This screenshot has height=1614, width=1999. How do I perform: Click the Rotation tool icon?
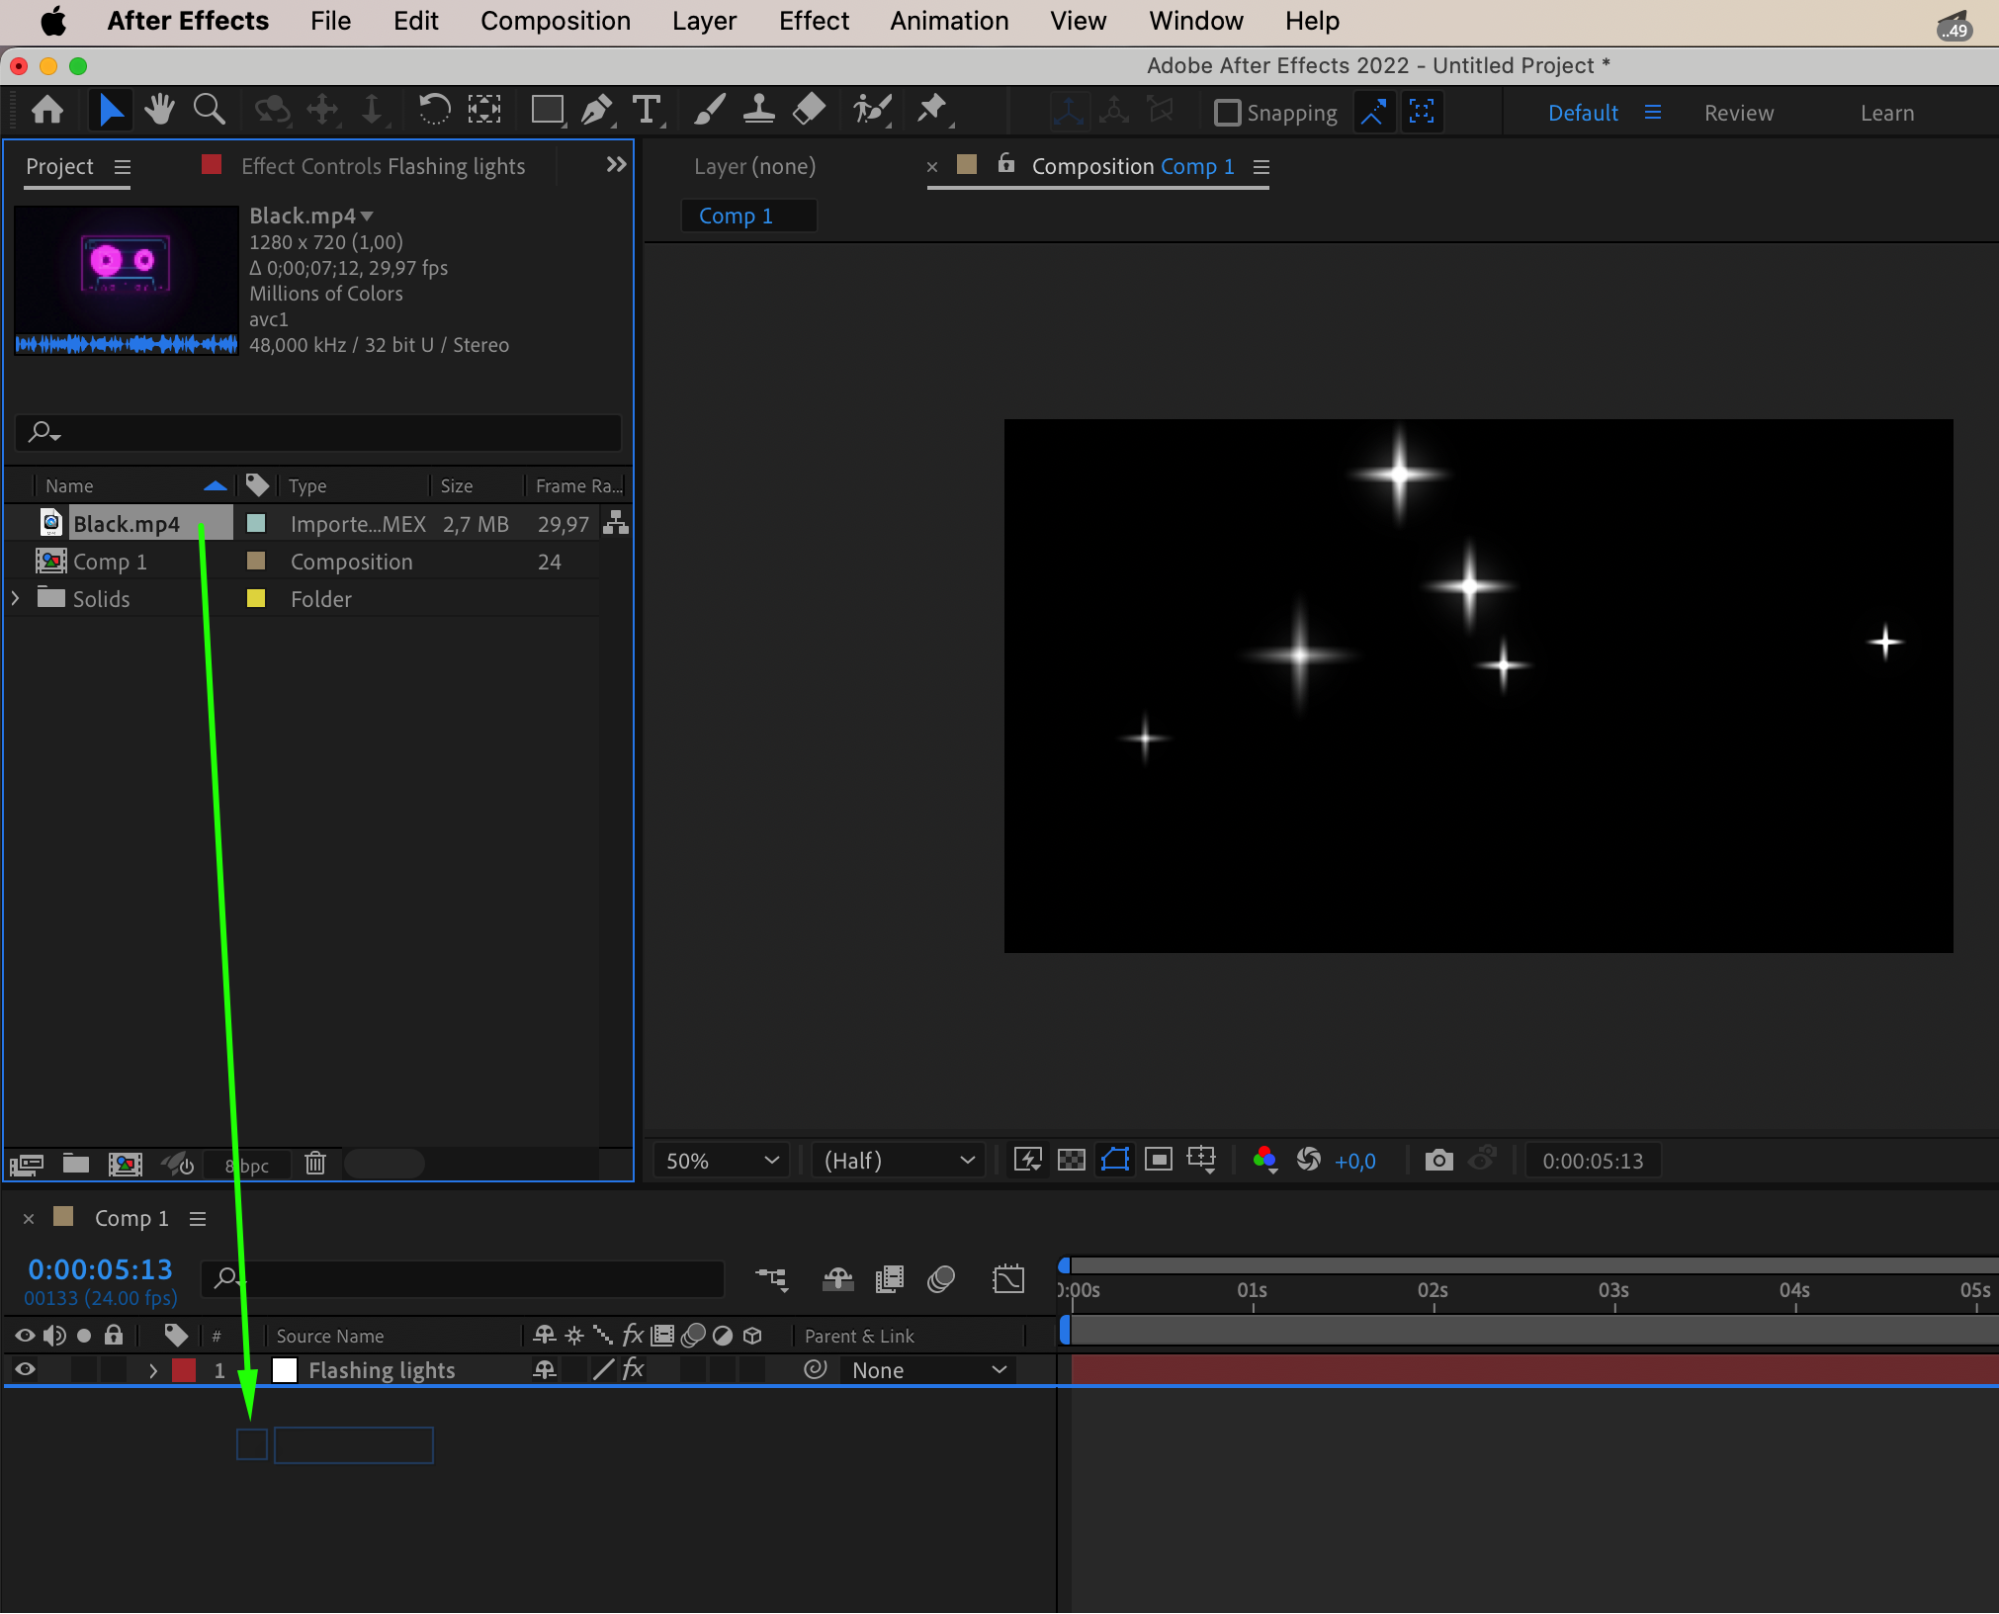[x=434, y=110]
